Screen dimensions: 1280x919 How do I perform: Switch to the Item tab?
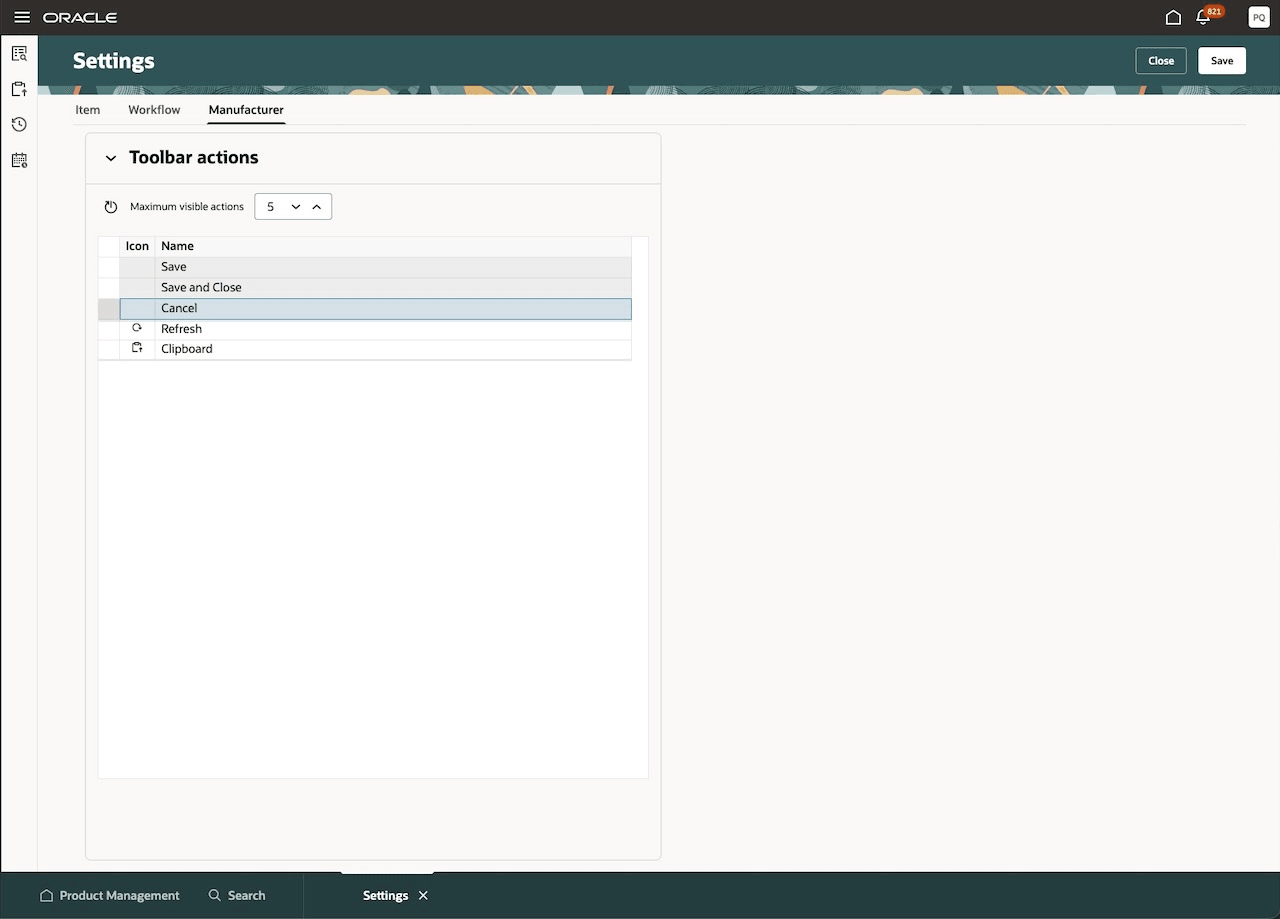[x=88, y=110]
